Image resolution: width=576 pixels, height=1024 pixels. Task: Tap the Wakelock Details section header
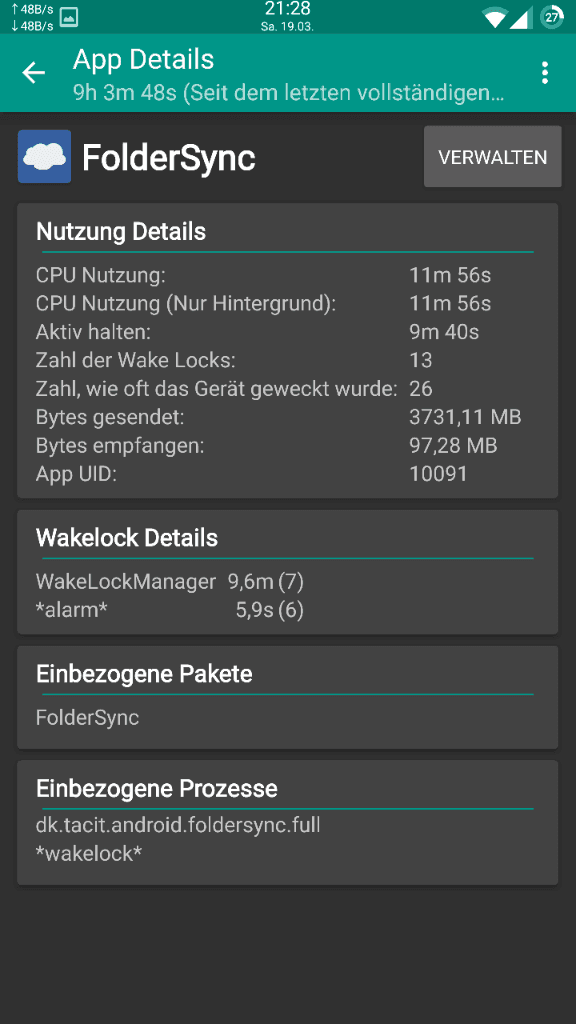[x=127, y=537]
